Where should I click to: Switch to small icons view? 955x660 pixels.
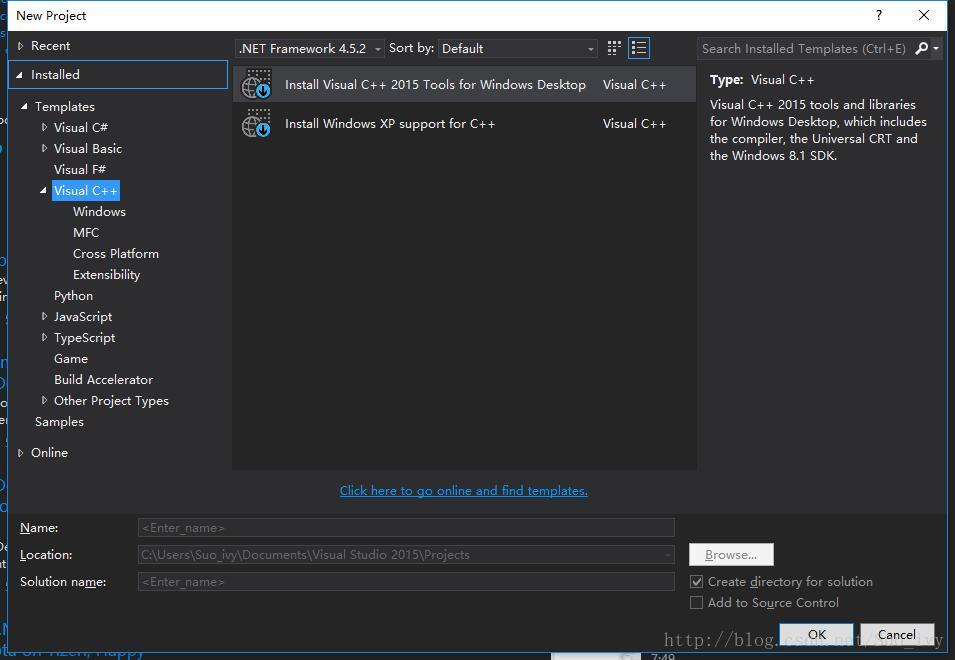614,48
